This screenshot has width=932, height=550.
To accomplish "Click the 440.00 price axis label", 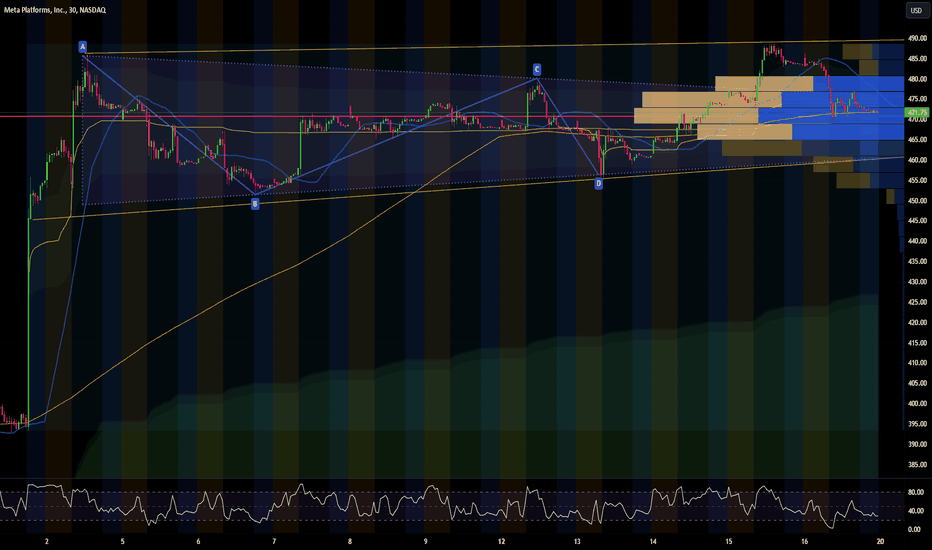I will (917, 241).
